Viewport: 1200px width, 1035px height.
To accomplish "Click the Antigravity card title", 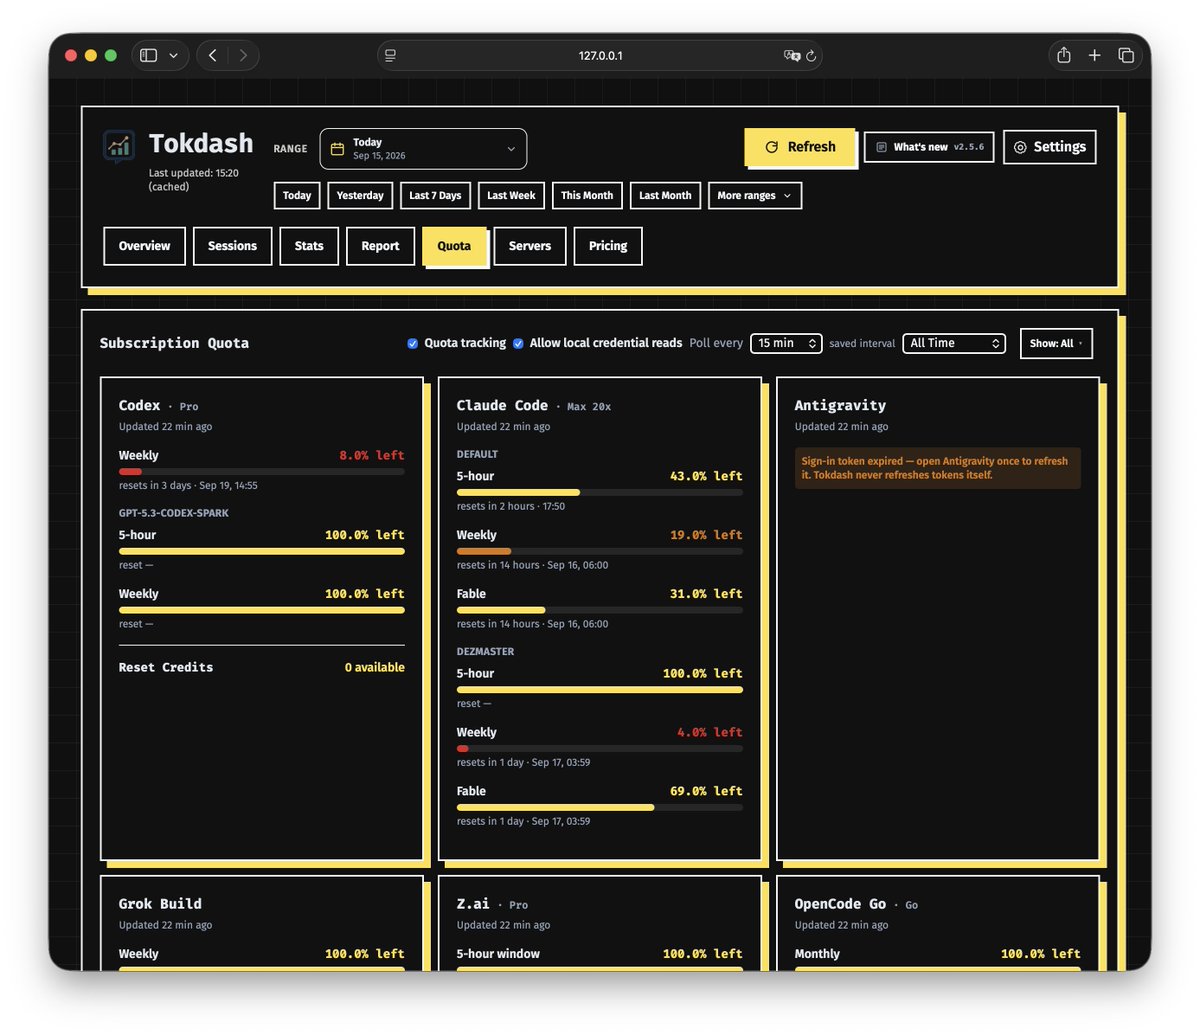I will click(x=840, y=405).
